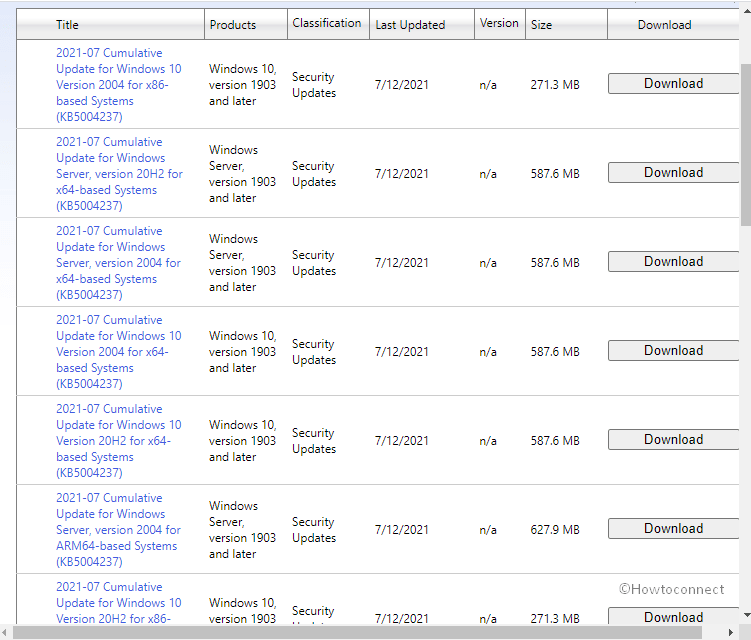Open Windows Server 2004 ARM64 update link
This screenshot has height=640, width=751.
[119, 530]
